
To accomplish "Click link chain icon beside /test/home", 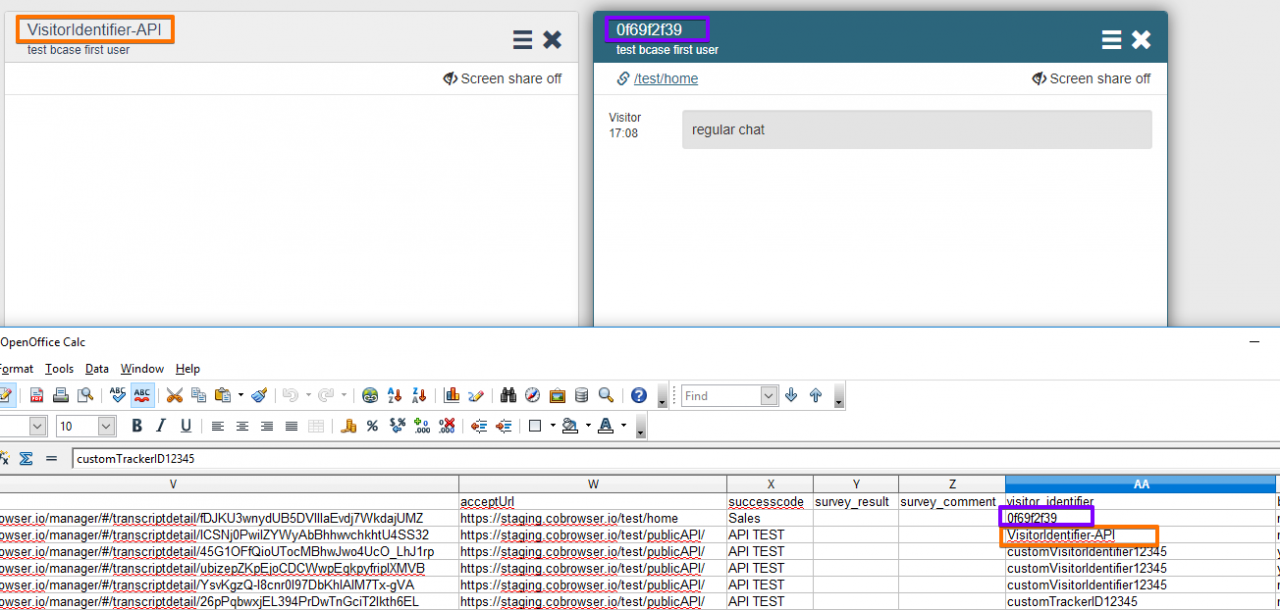I will coord(623,79).
